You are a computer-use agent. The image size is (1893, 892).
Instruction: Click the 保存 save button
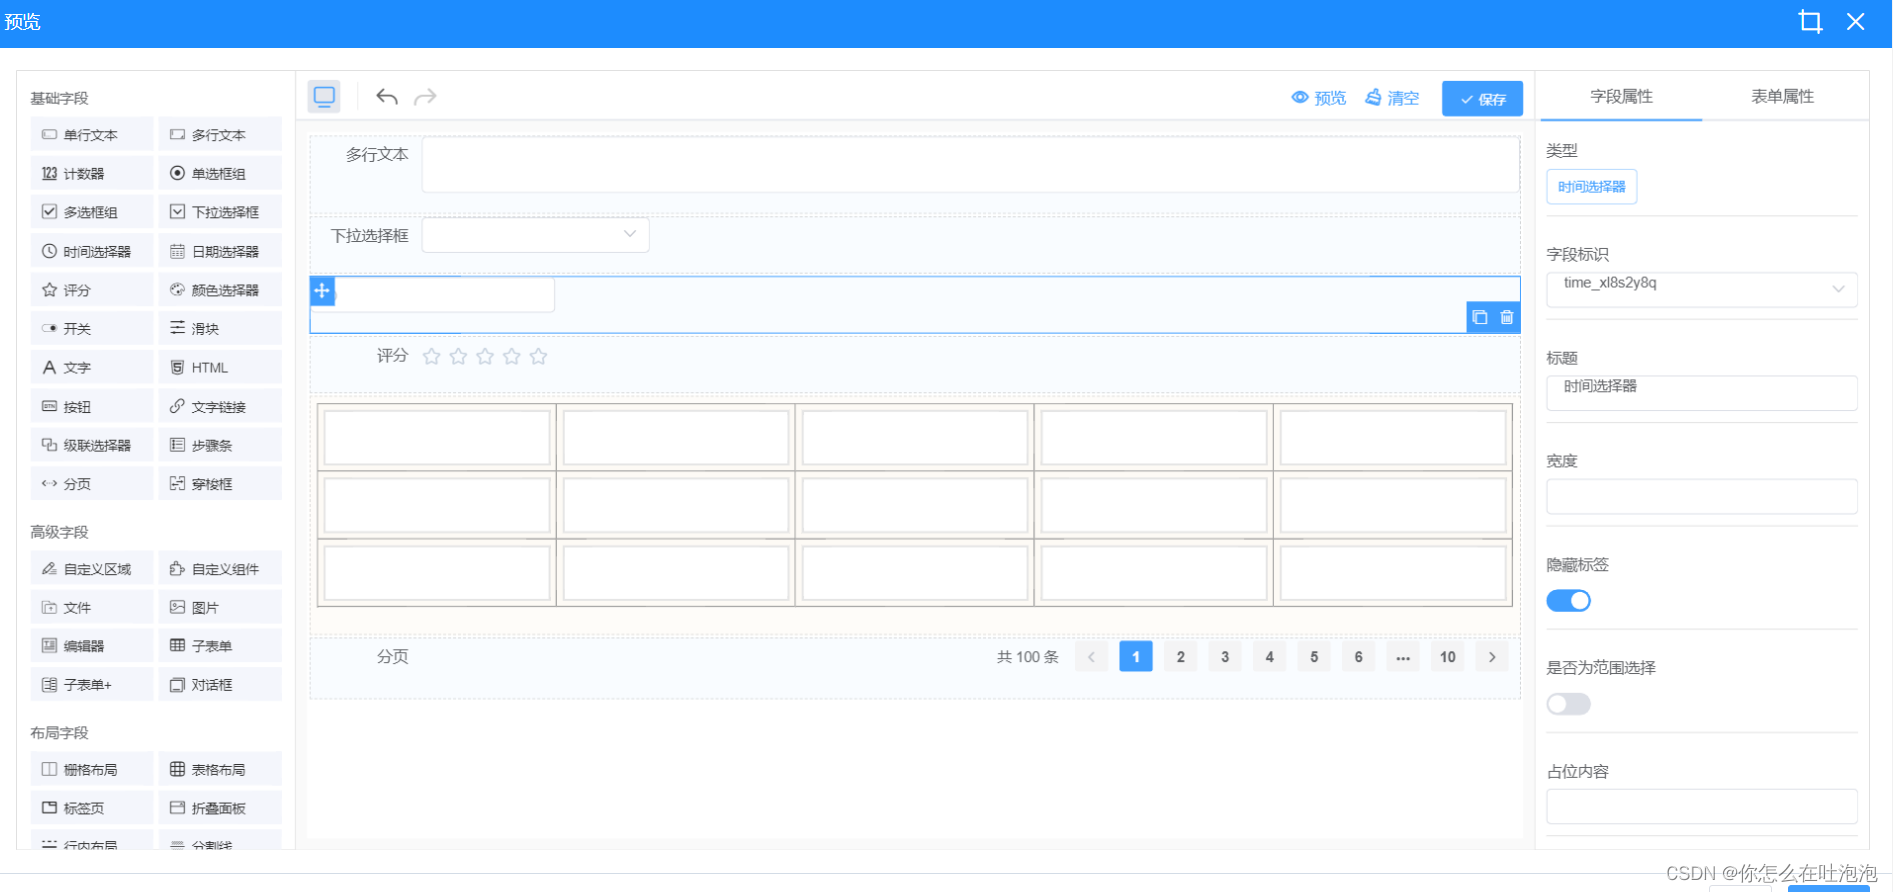point(1482,99)
